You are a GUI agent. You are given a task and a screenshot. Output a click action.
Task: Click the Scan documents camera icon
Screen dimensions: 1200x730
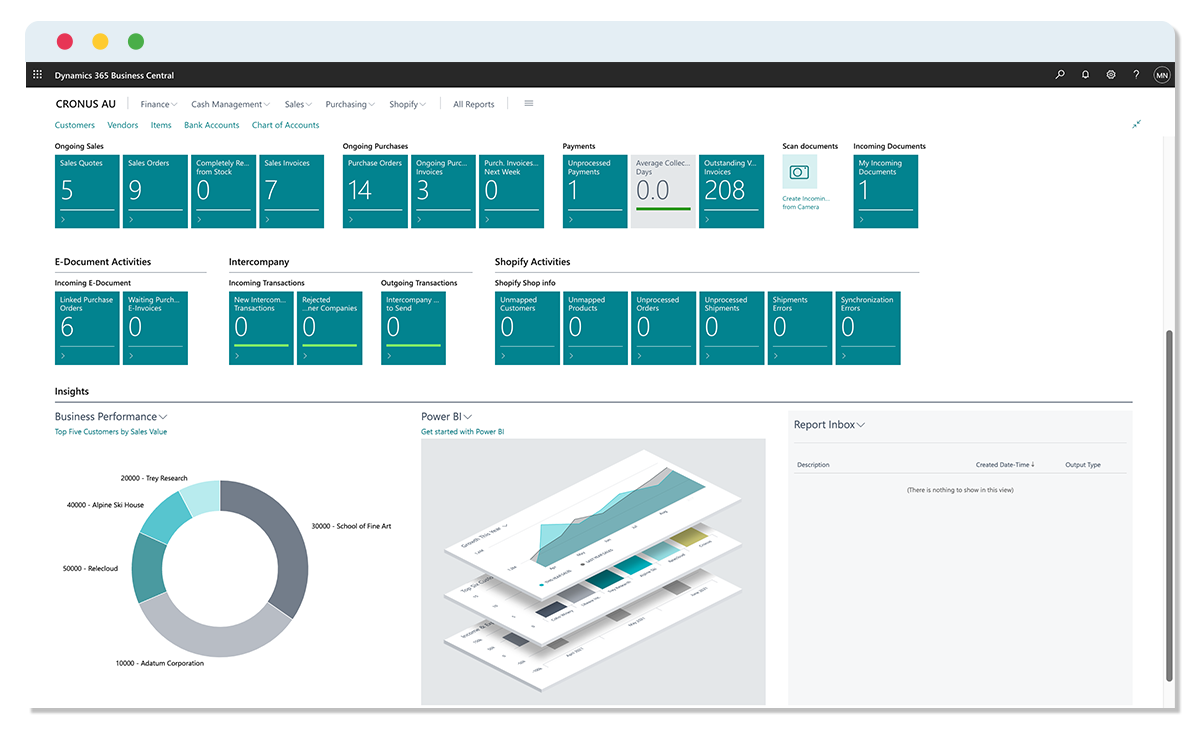[799, 172]
